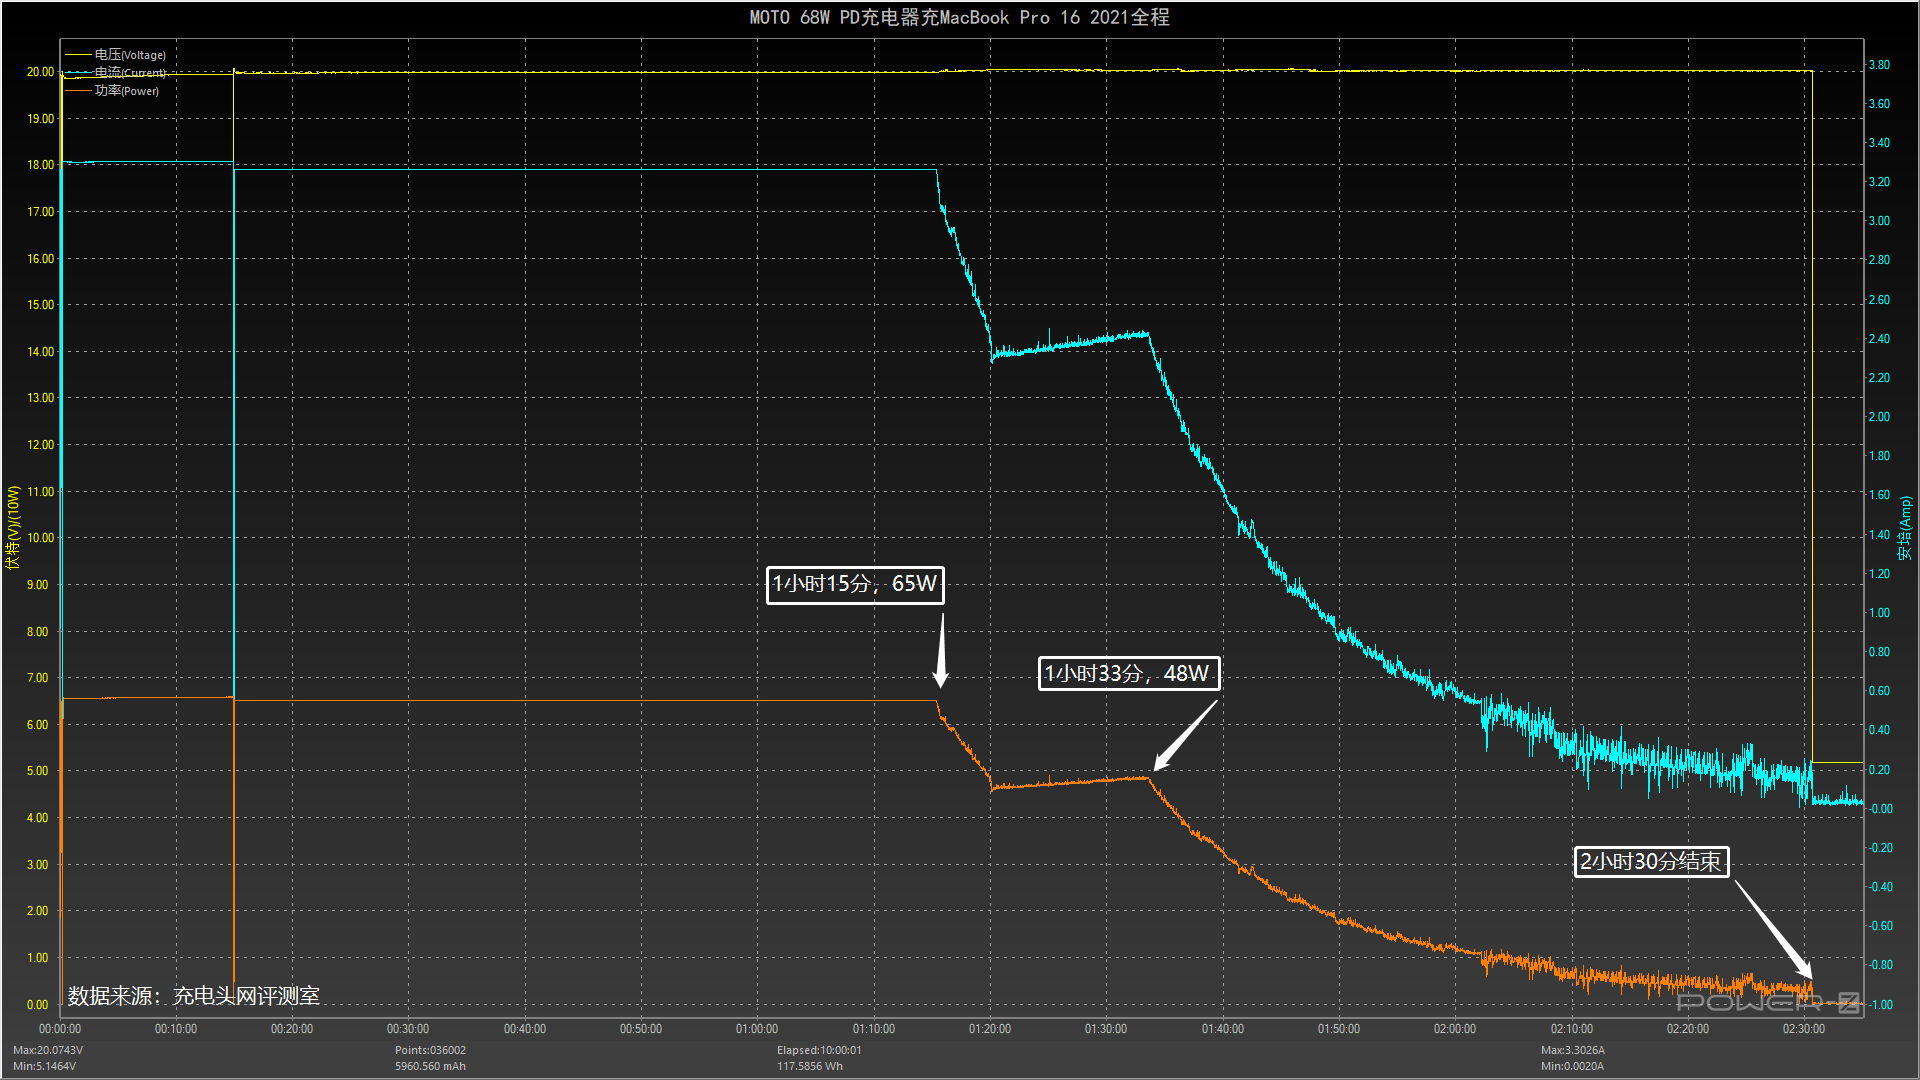Click the Max:3.3026A status value
Viewport: 1920px width, 1080px height.
1573,1050
